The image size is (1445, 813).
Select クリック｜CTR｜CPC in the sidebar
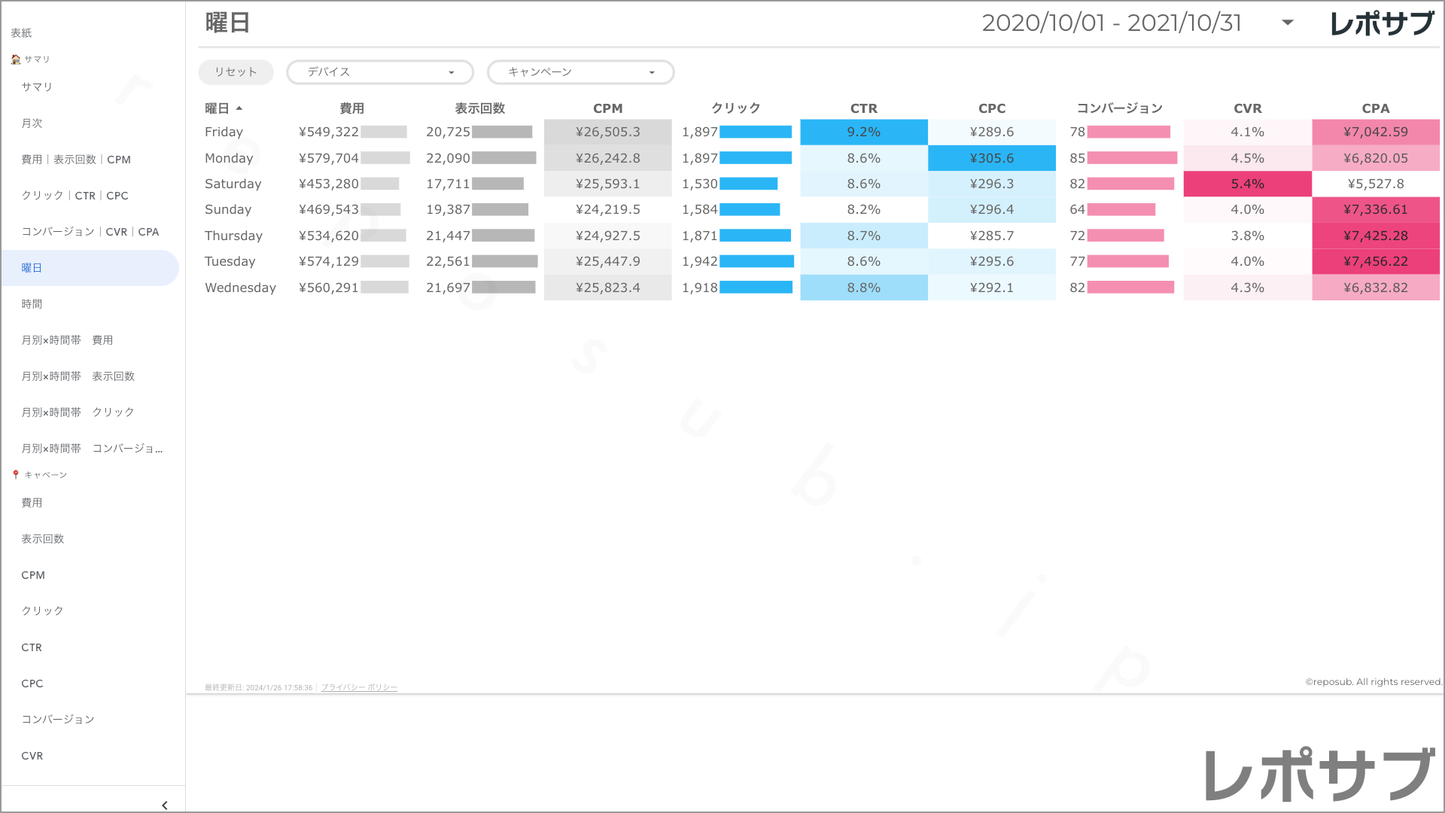click(x=75, y=196)
